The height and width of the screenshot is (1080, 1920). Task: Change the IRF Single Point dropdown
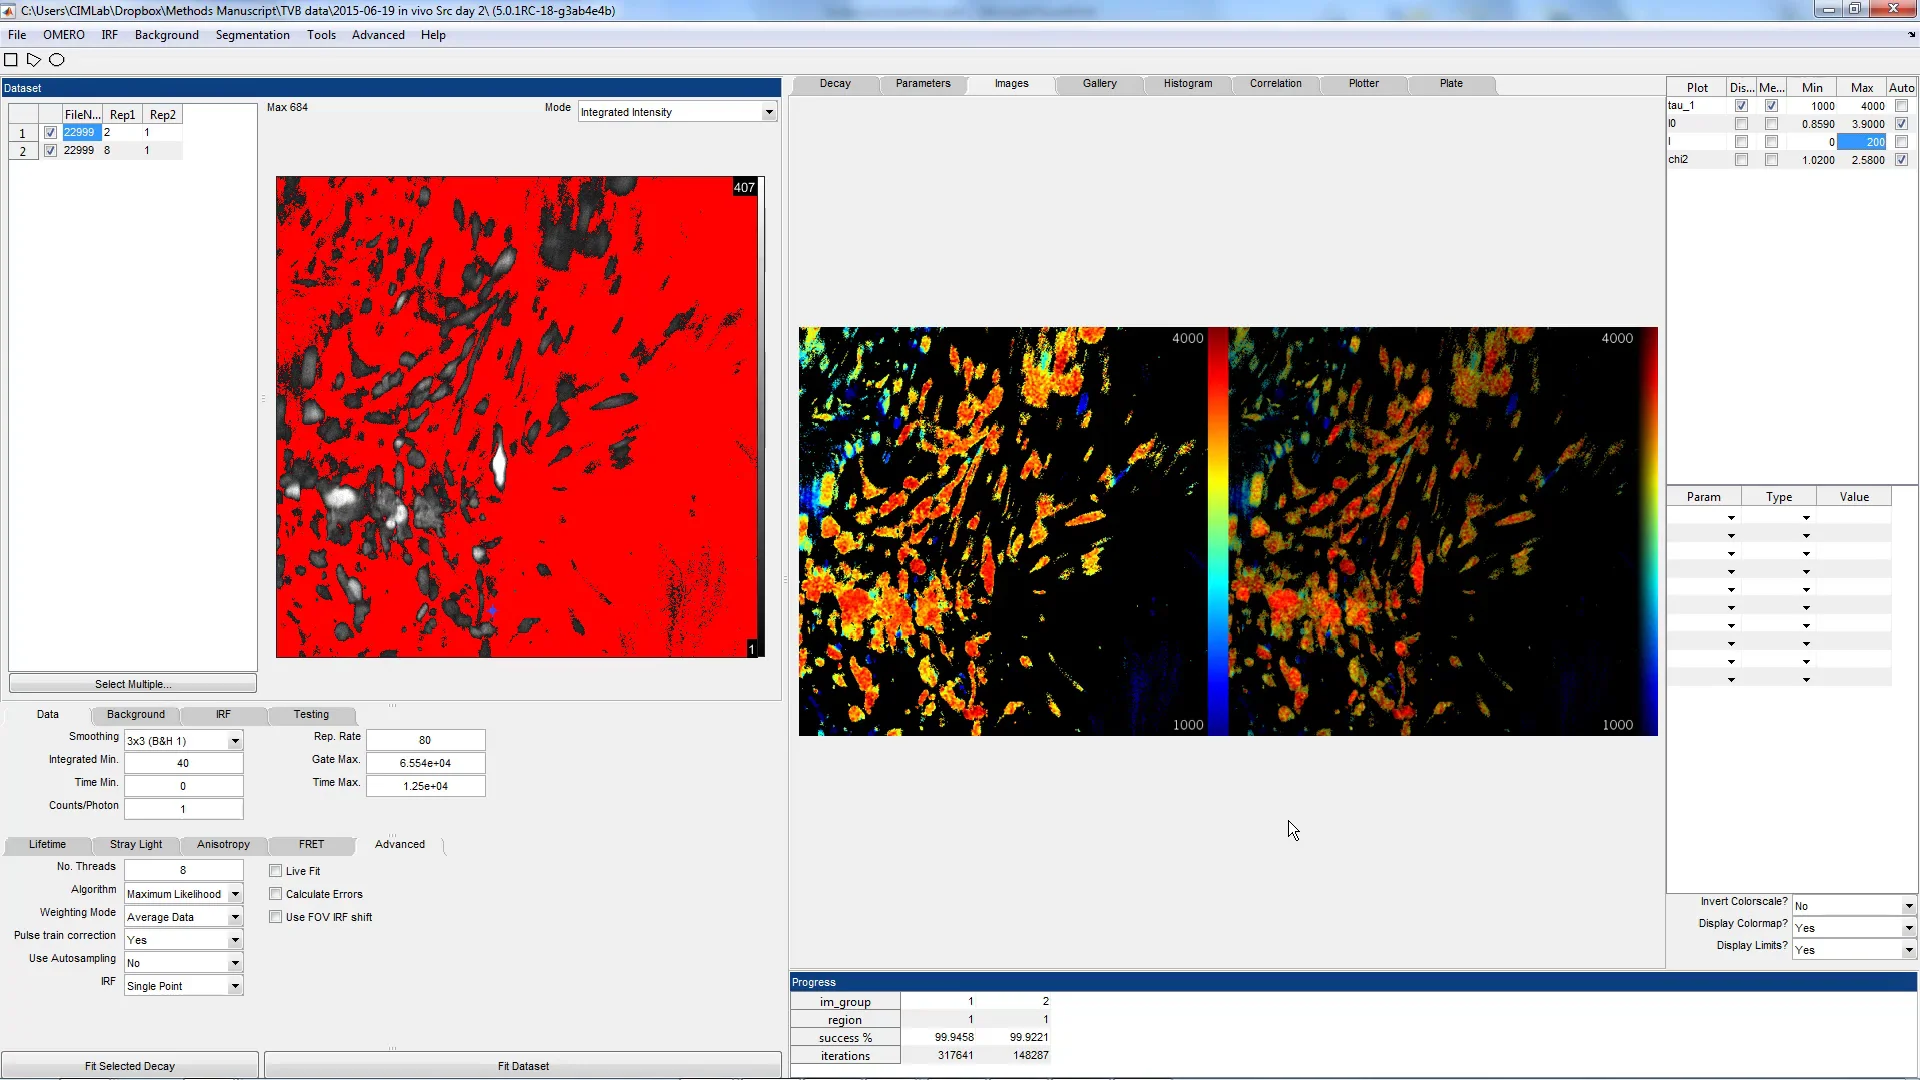tap(236, 985)
